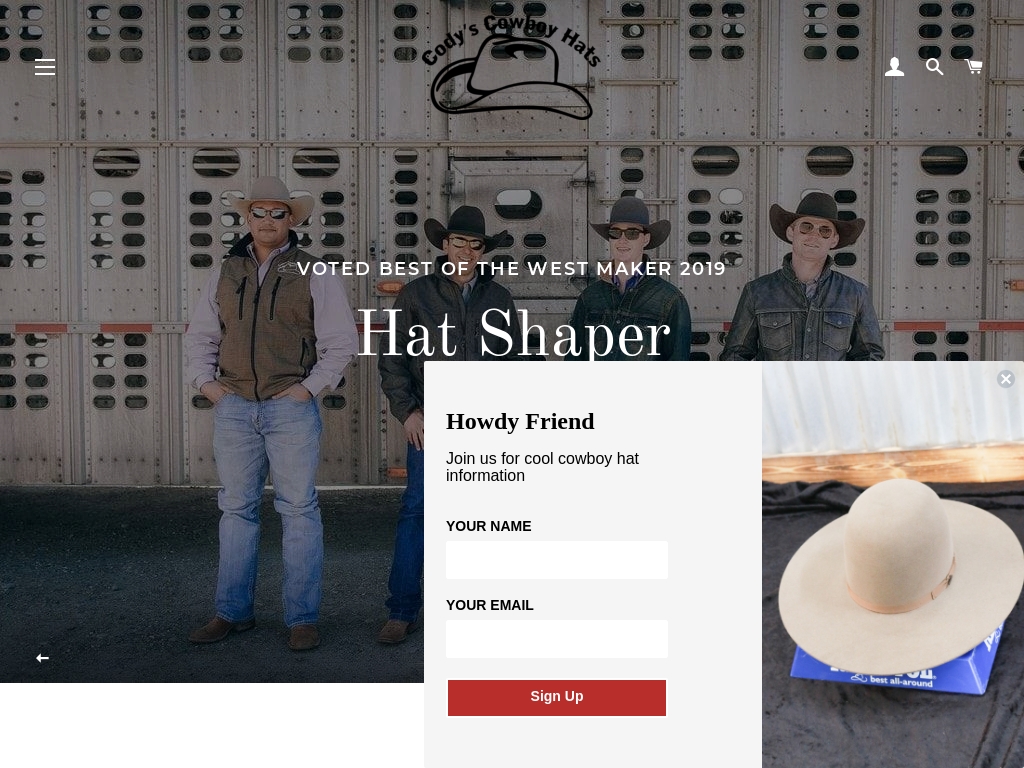Go to previous slide with the left arrow
Image resolution: width=1024 pixels, height=768 pixels.
coord(42,658)
